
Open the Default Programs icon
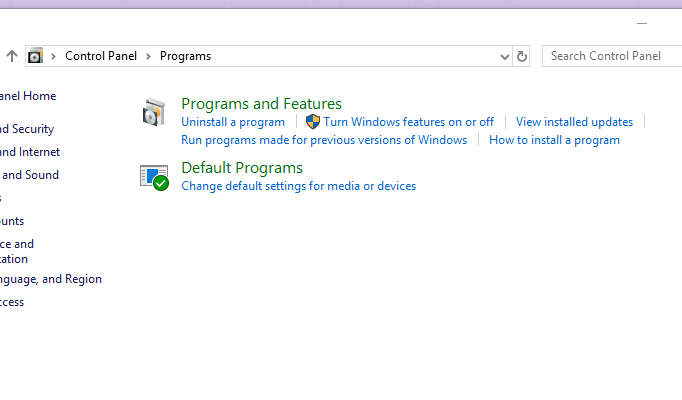[154, 177]
